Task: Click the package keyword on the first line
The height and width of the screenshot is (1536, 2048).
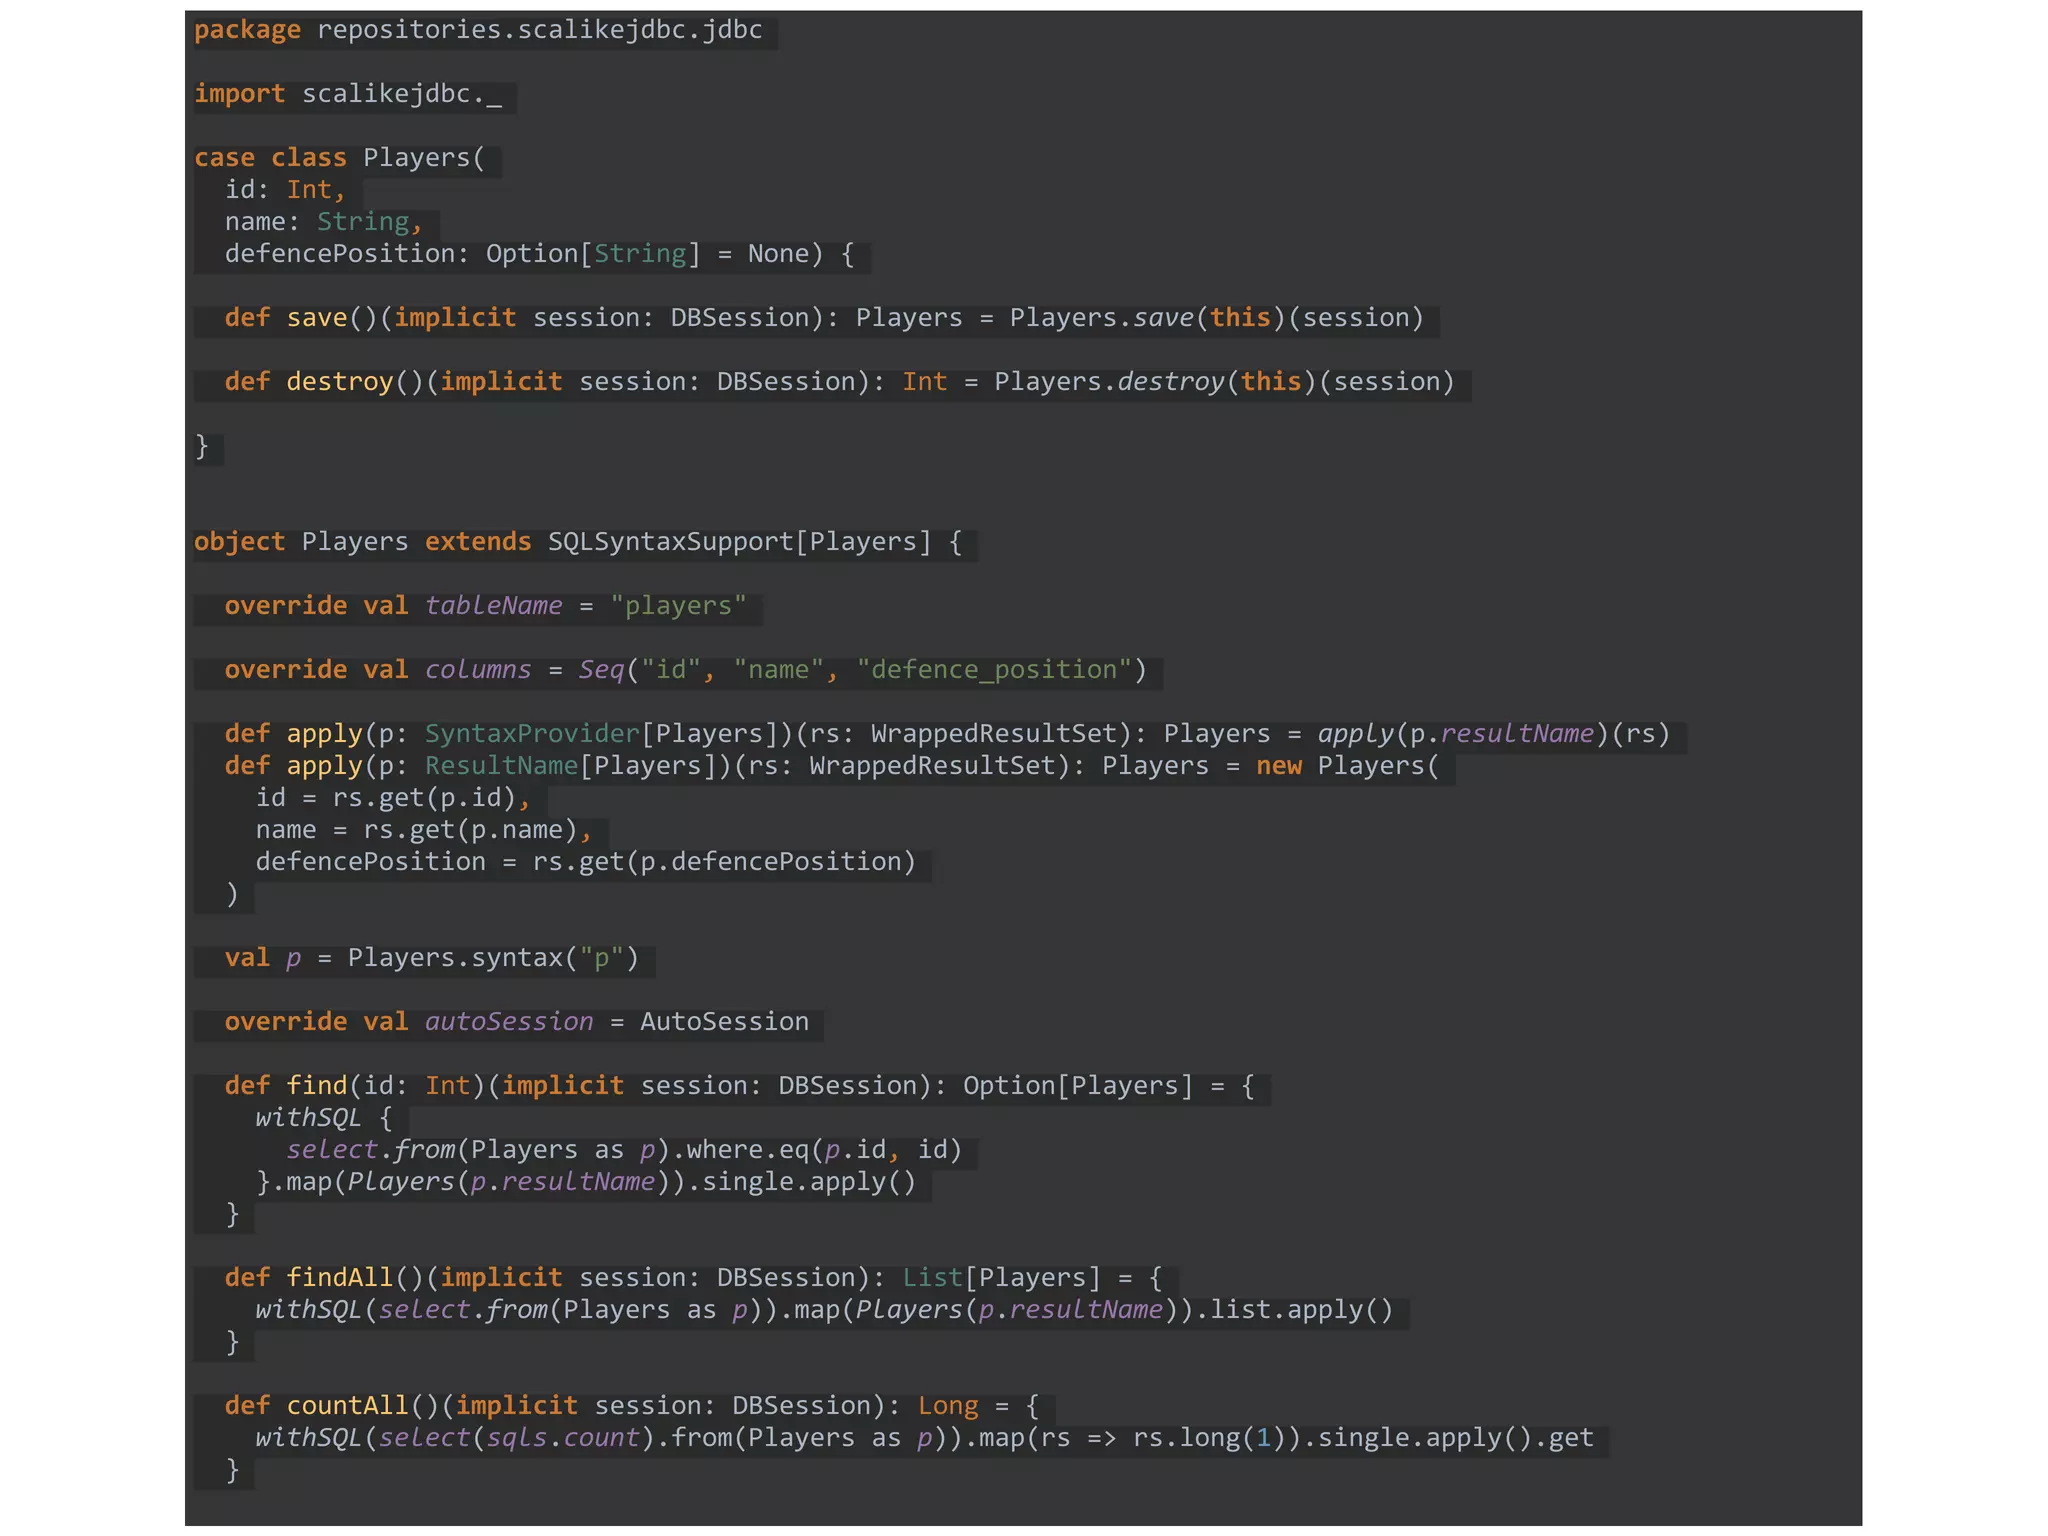Action: (247, 30)
